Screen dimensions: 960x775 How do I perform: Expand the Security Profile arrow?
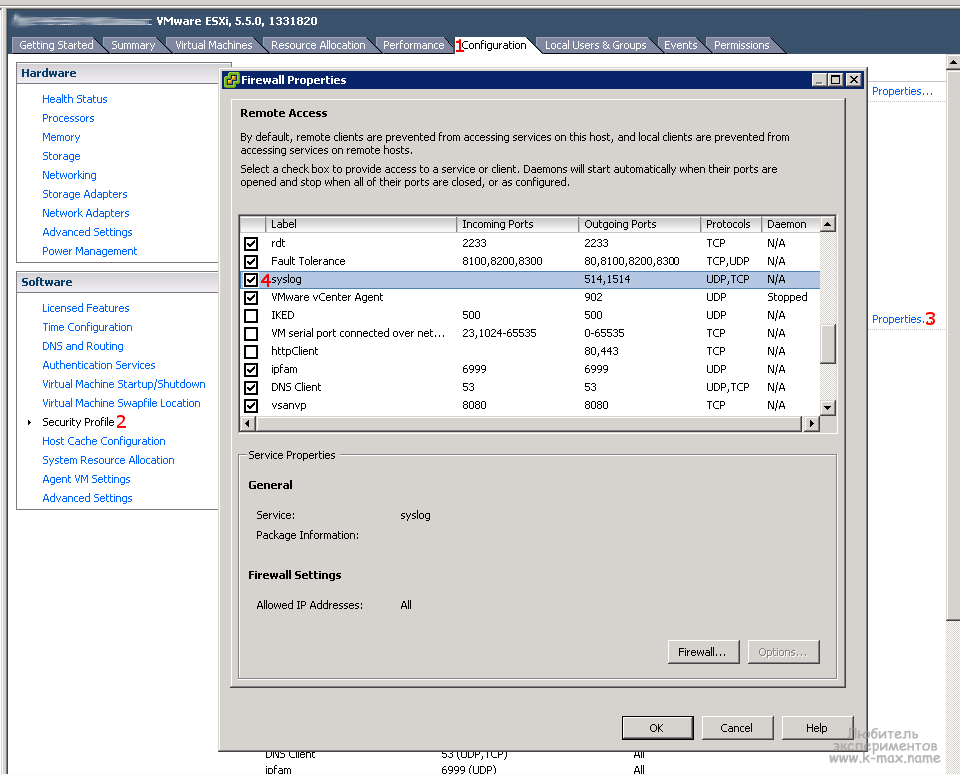29,422
